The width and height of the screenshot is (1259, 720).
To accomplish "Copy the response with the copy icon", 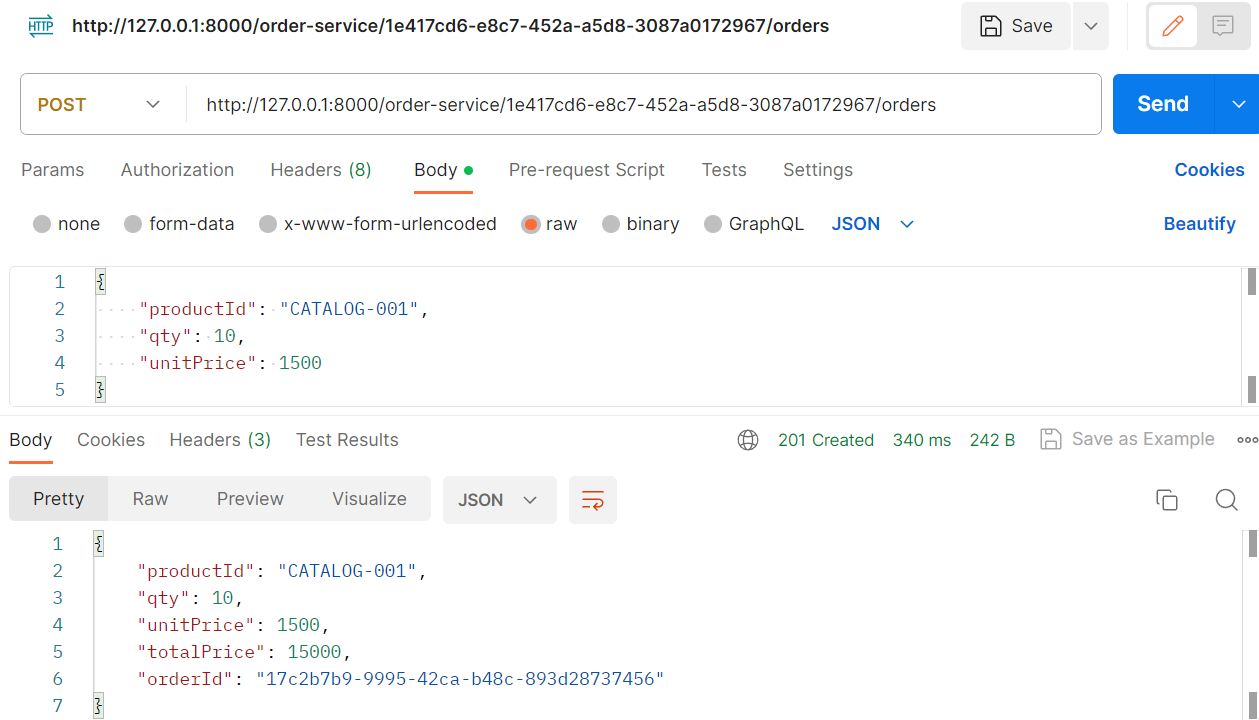I will tap(1166, 500).
